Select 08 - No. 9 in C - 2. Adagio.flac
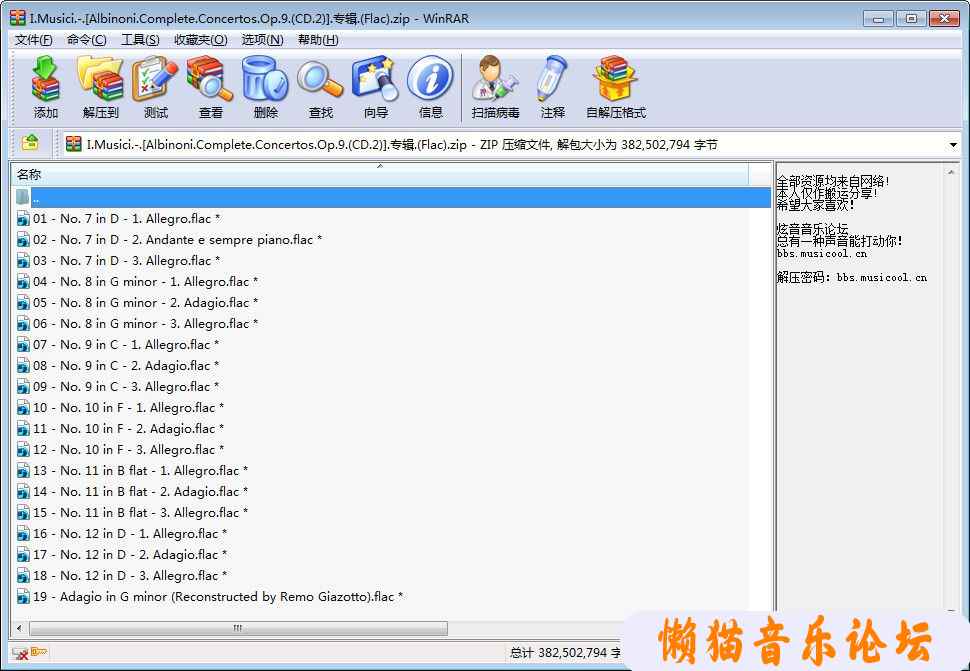This screenshot has height=671, width=970. tap(118, 365)
